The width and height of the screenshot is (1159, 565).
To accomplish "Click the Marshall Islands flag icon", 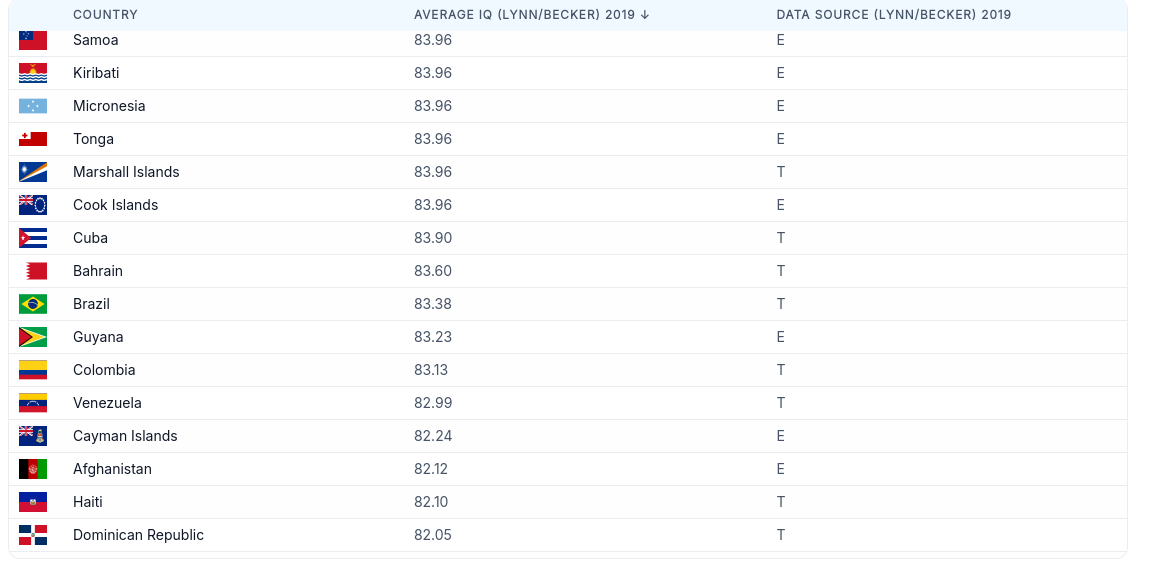I will click(33, 172).
